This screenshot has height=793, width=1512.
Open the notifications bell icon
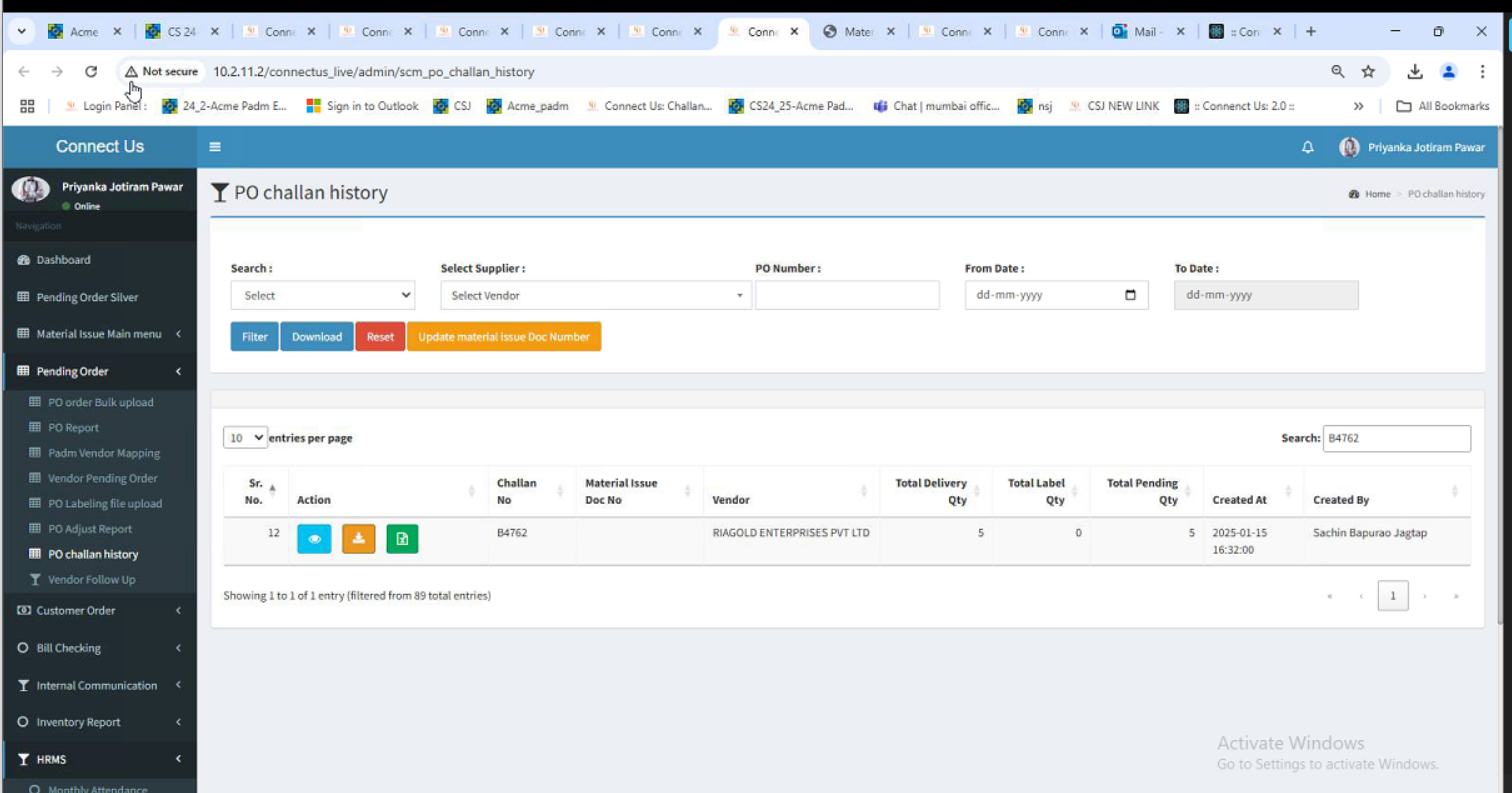click(x=1307, y=147)
